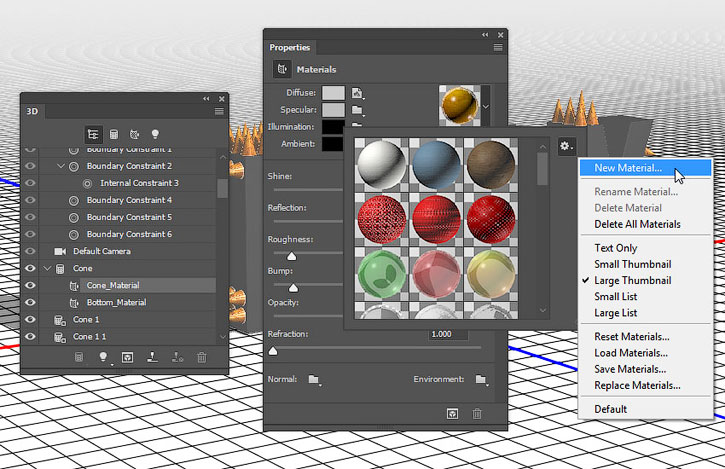The width and height of the screenshot is (725, 469).
Task: Open the Ambient color swatch
Action: [333, 144]
